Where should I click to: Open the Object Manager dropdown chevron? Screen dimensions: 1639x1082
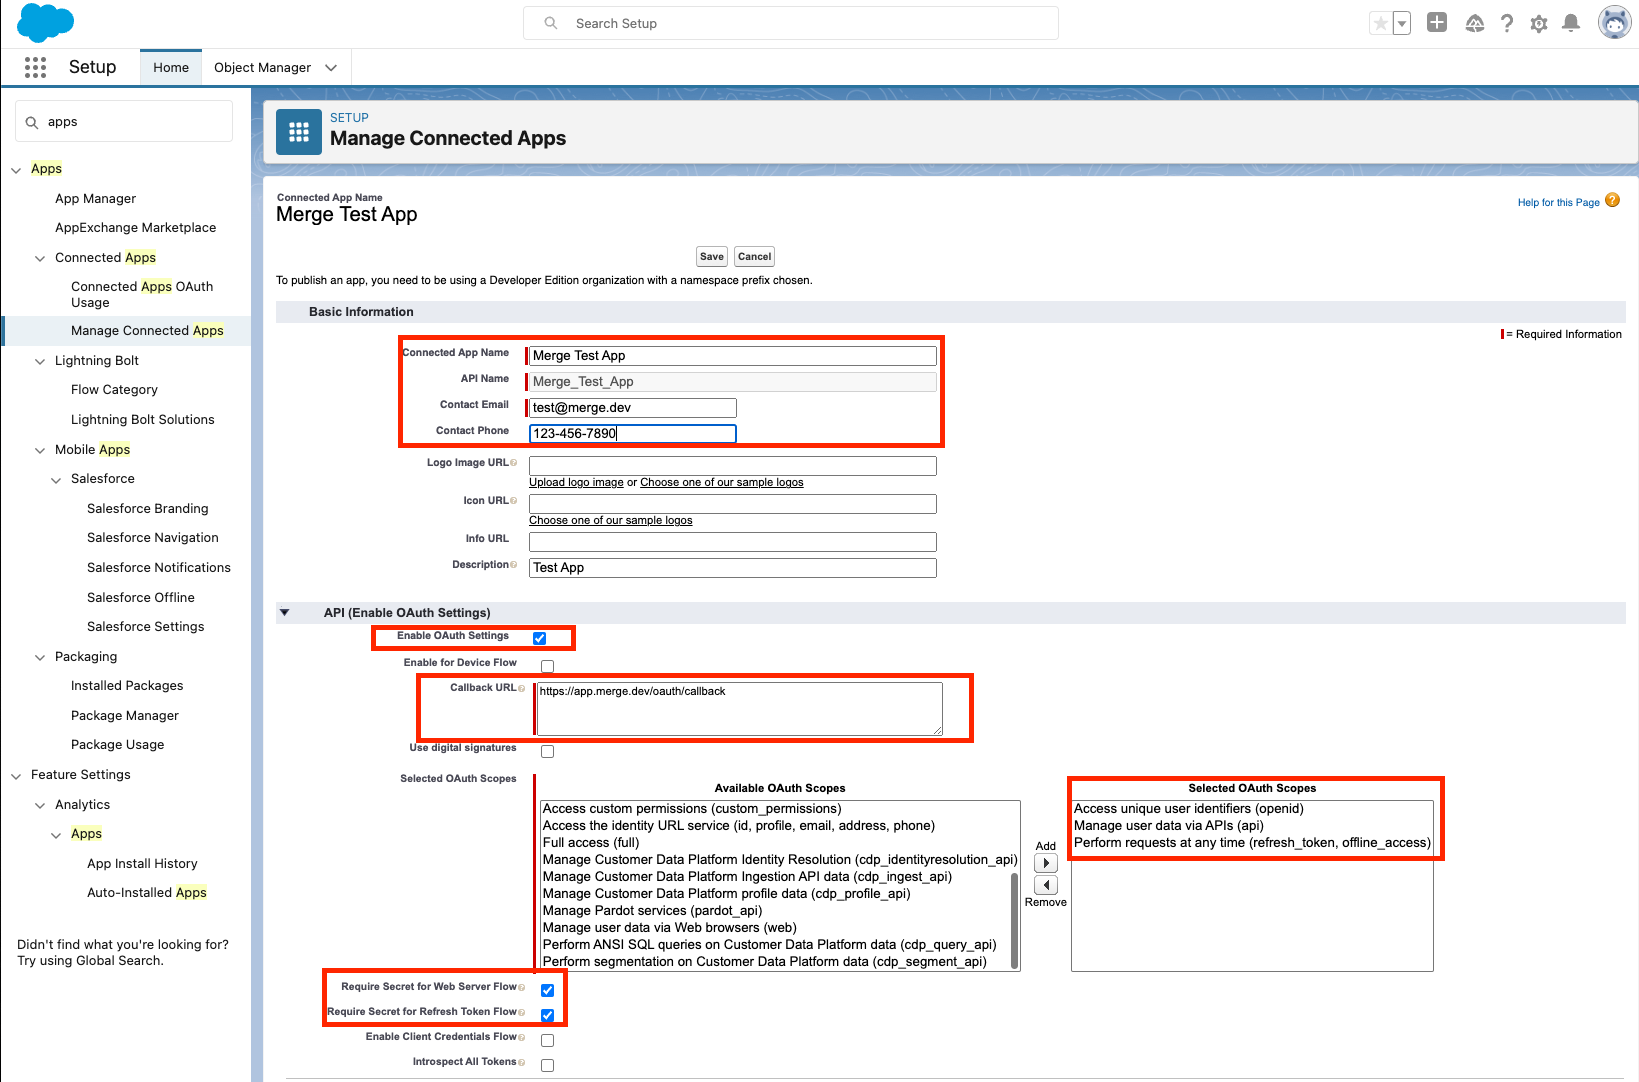(331, 68)
